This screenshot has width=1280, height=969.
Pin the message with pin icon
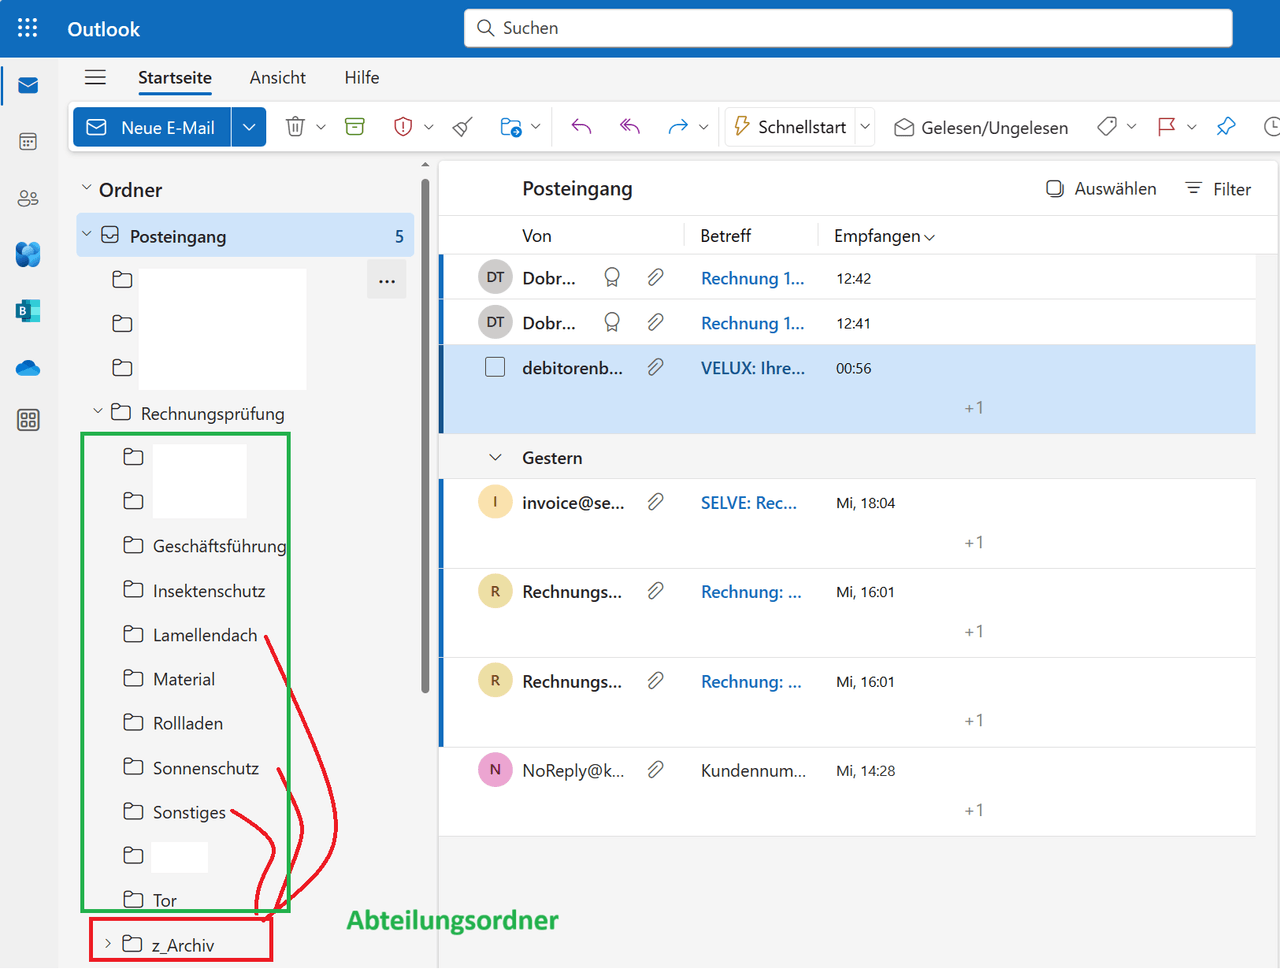tap(1226, 127)
